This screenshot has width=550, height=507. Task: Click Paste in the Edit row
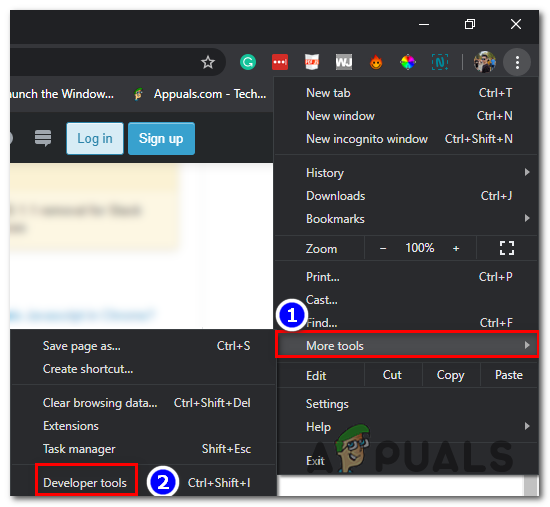pyautogui.click(x=509, y=375)
